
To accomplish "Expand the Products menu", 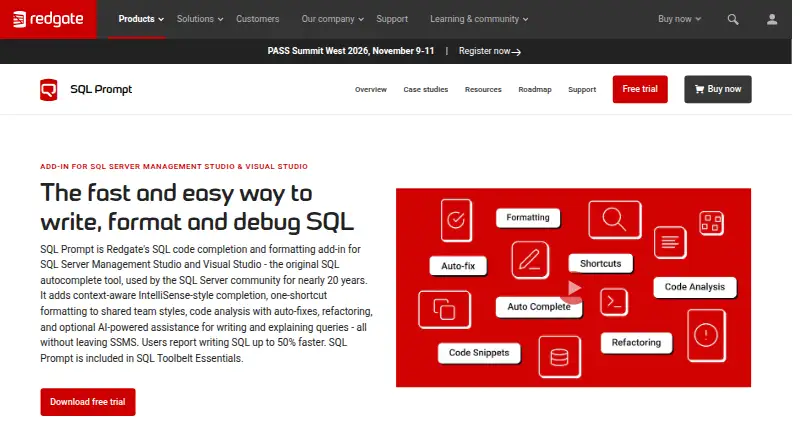I will tap(141, 19).
